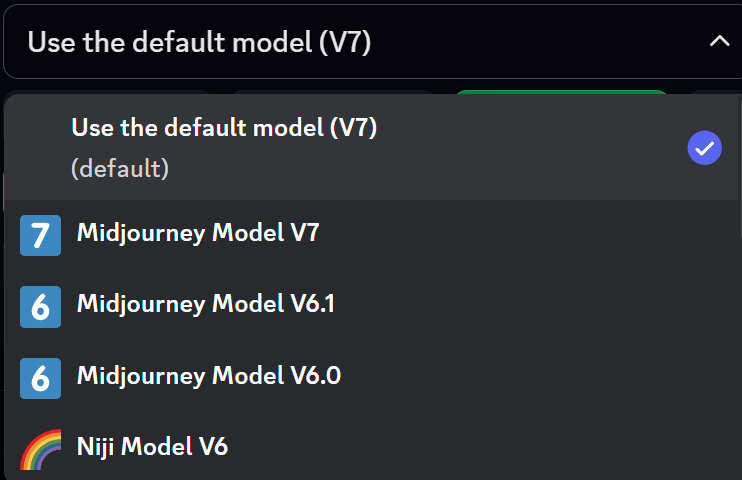
Task: Click the blue checkmark on the default option
Action: 704,149
